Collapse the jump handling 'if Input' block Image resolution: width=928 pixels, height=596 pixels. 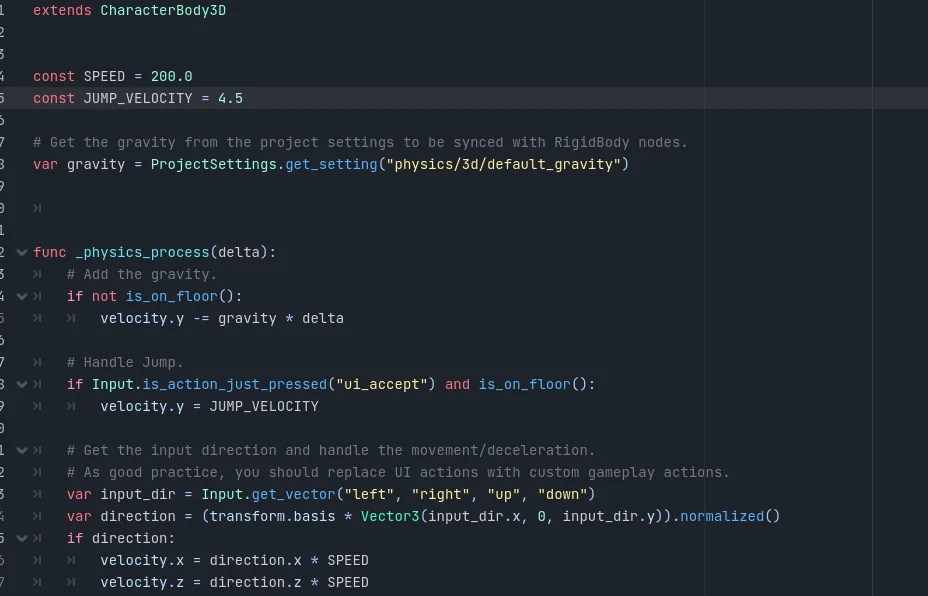[x=22, y=384]
